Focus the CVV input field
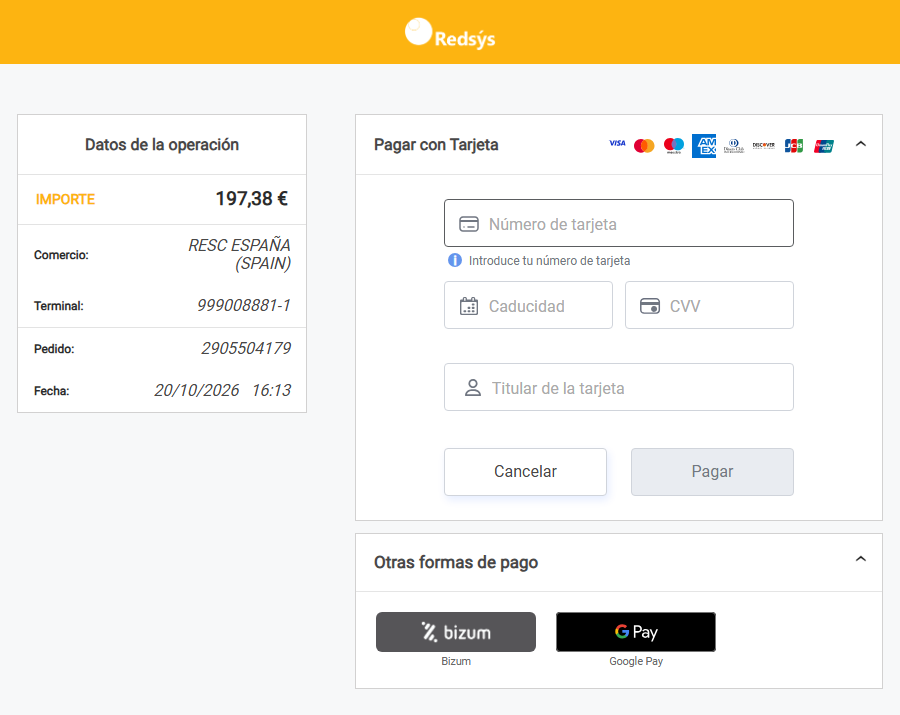 tap(709, 305)
